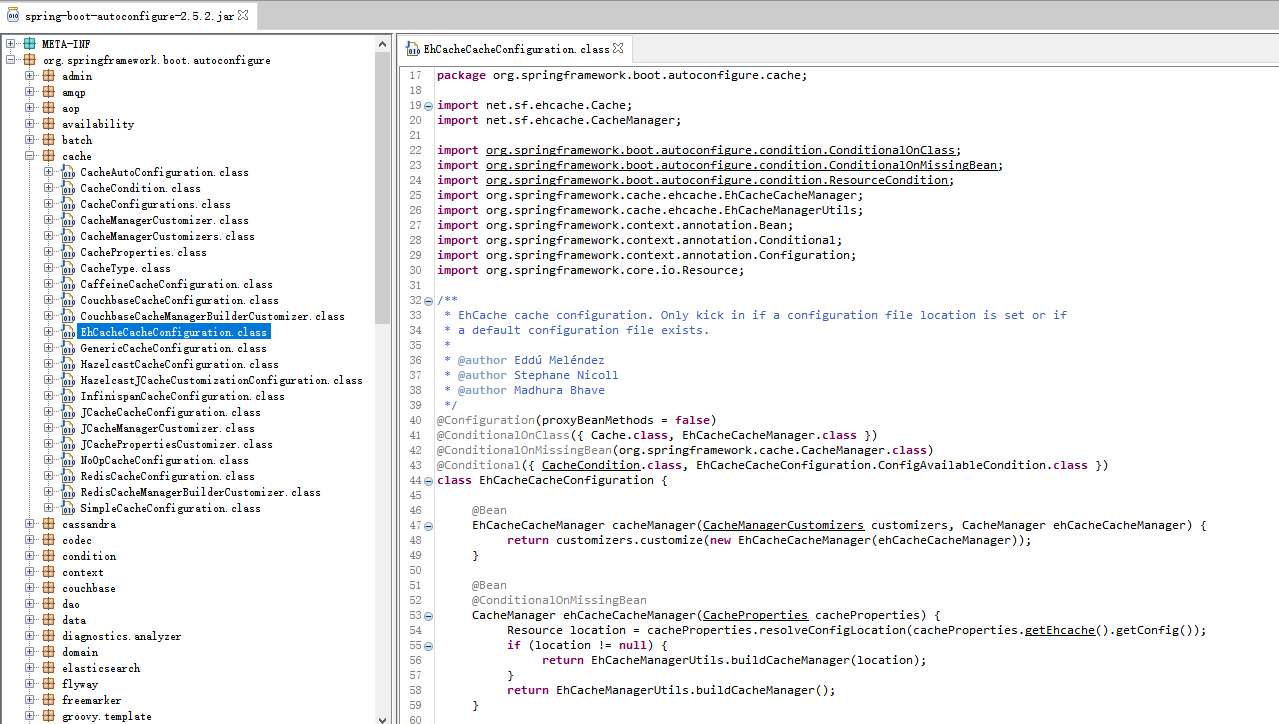The image size is (1279, 724).
Task: Click the package icon next to condition
Action: (x=47, y=556)
